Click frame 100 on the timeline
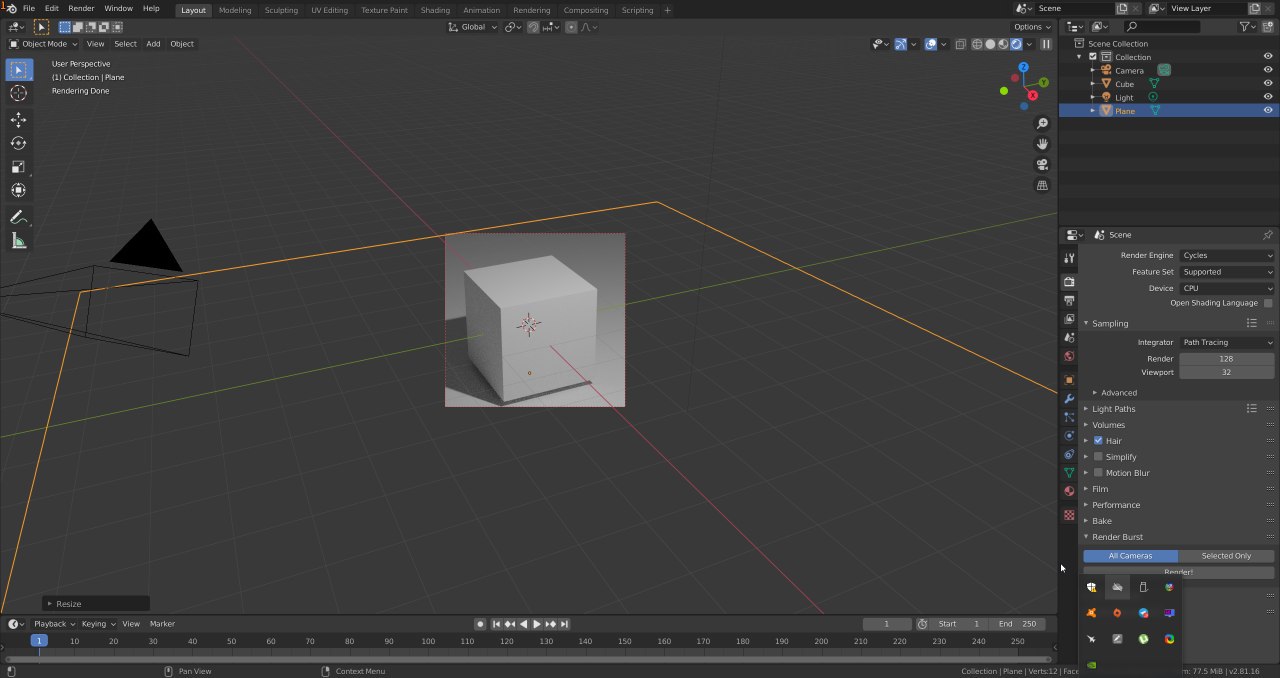 pyautogui.click(x=428, y=641)
